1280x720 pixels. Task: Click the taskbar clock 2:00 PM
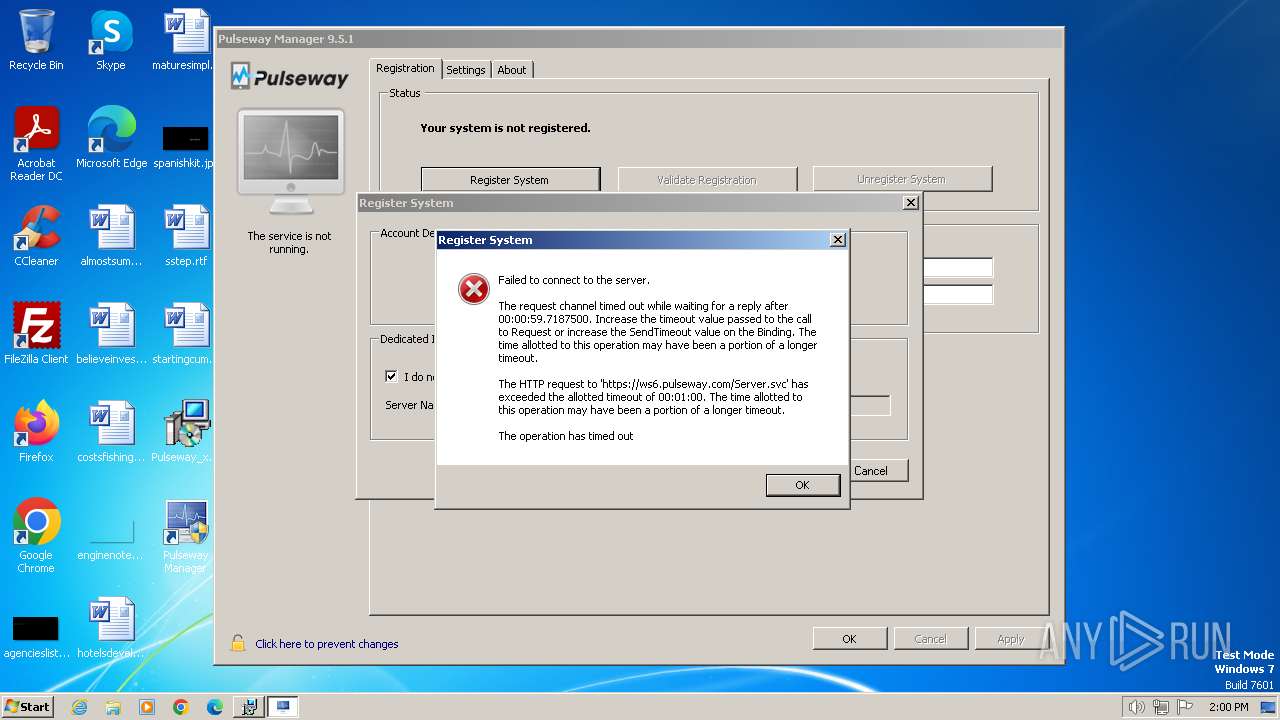pos(1228,707)
